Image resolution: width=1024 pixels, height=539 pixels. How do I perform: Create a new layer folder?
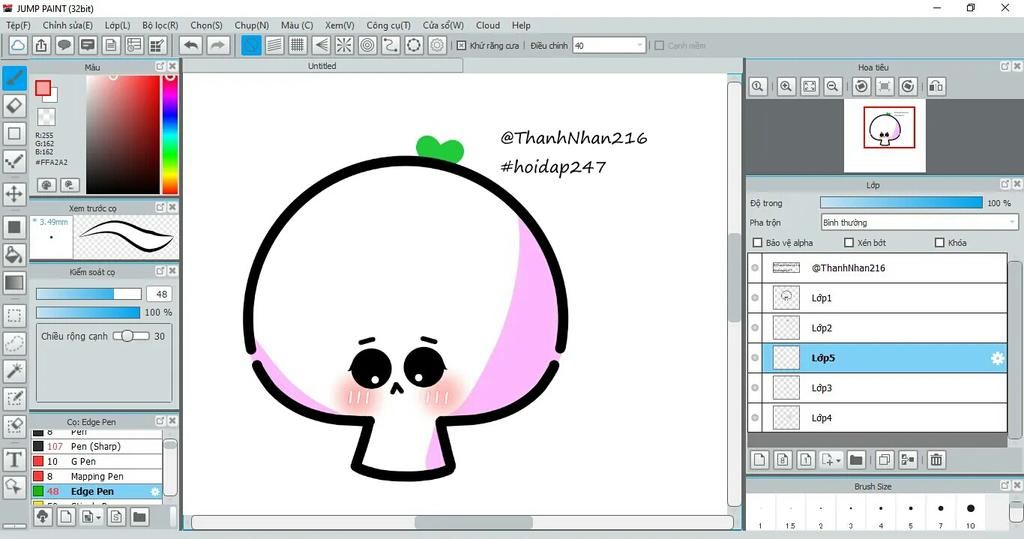(856, 460)
